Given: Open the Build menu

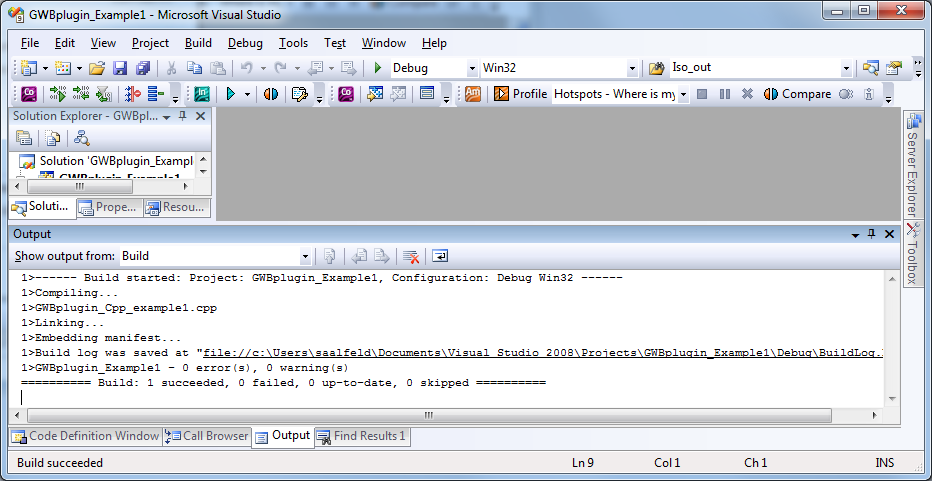Looking at the screenshot, I should point(198,43).
